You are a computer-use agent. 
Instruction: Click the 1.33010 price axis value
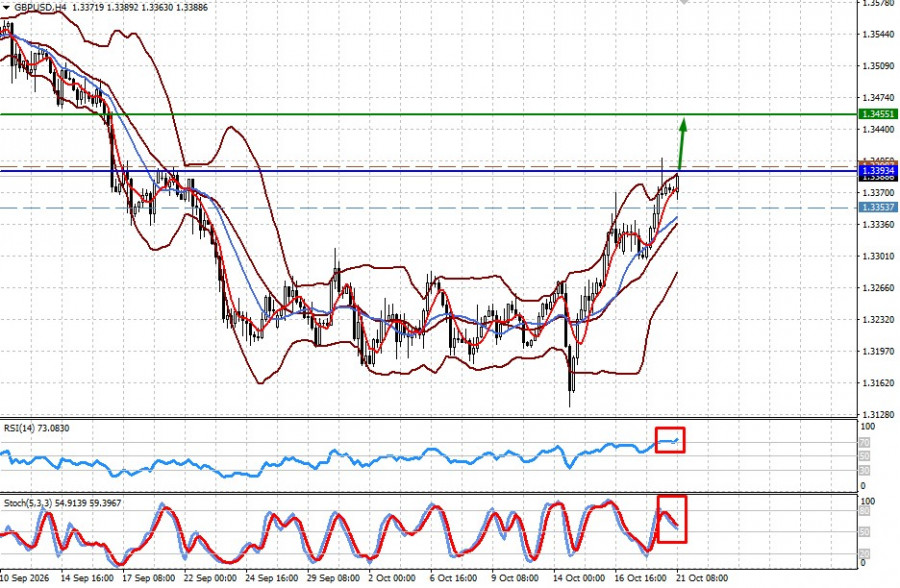(878, 256)
